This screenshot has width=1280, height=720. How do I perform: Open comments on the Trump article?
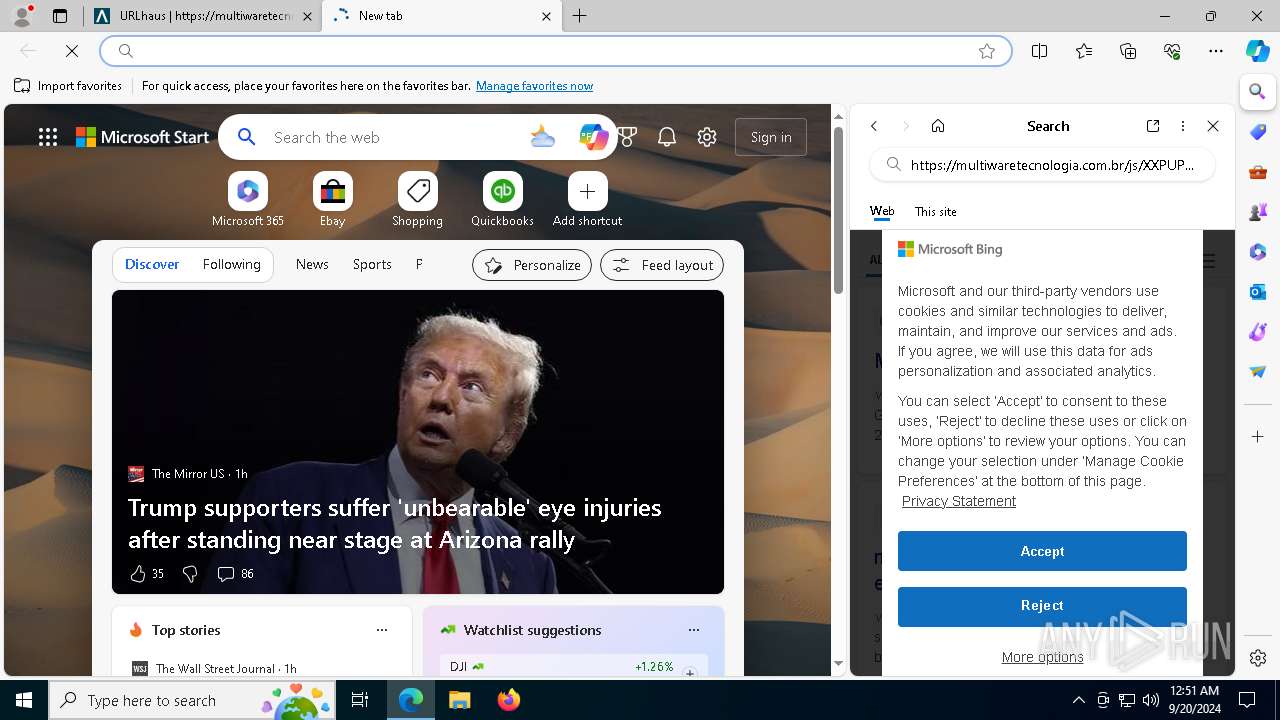tap(235, 574)
